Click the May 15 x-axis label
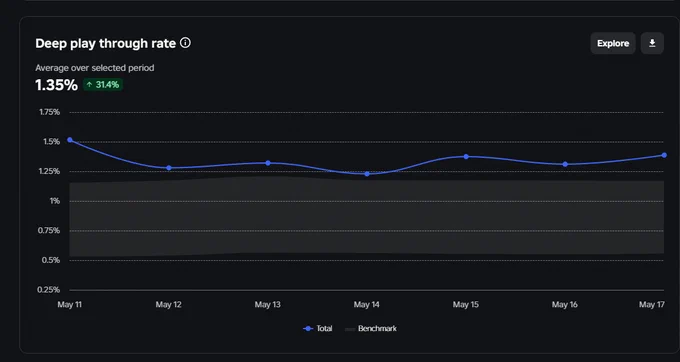This screenshot has width=680, height=362. click(466, 305)
